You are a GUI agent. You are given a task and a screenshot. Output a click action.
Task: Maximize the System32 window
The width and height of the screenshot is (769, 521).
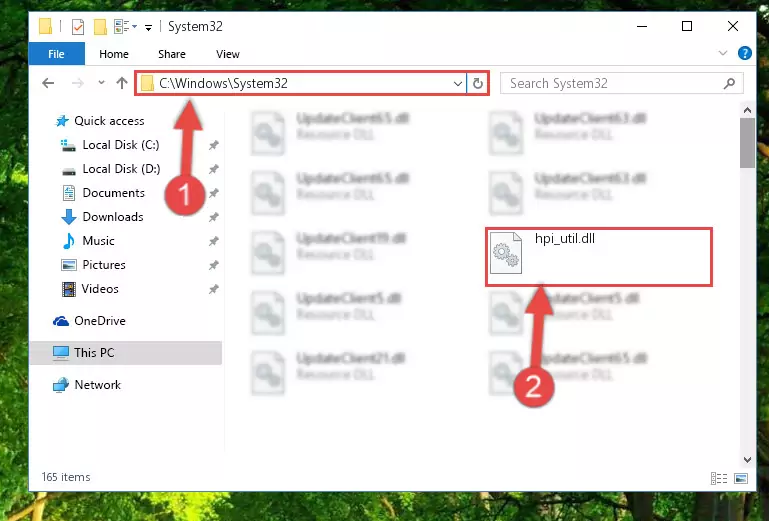click(x=687, y=26)
